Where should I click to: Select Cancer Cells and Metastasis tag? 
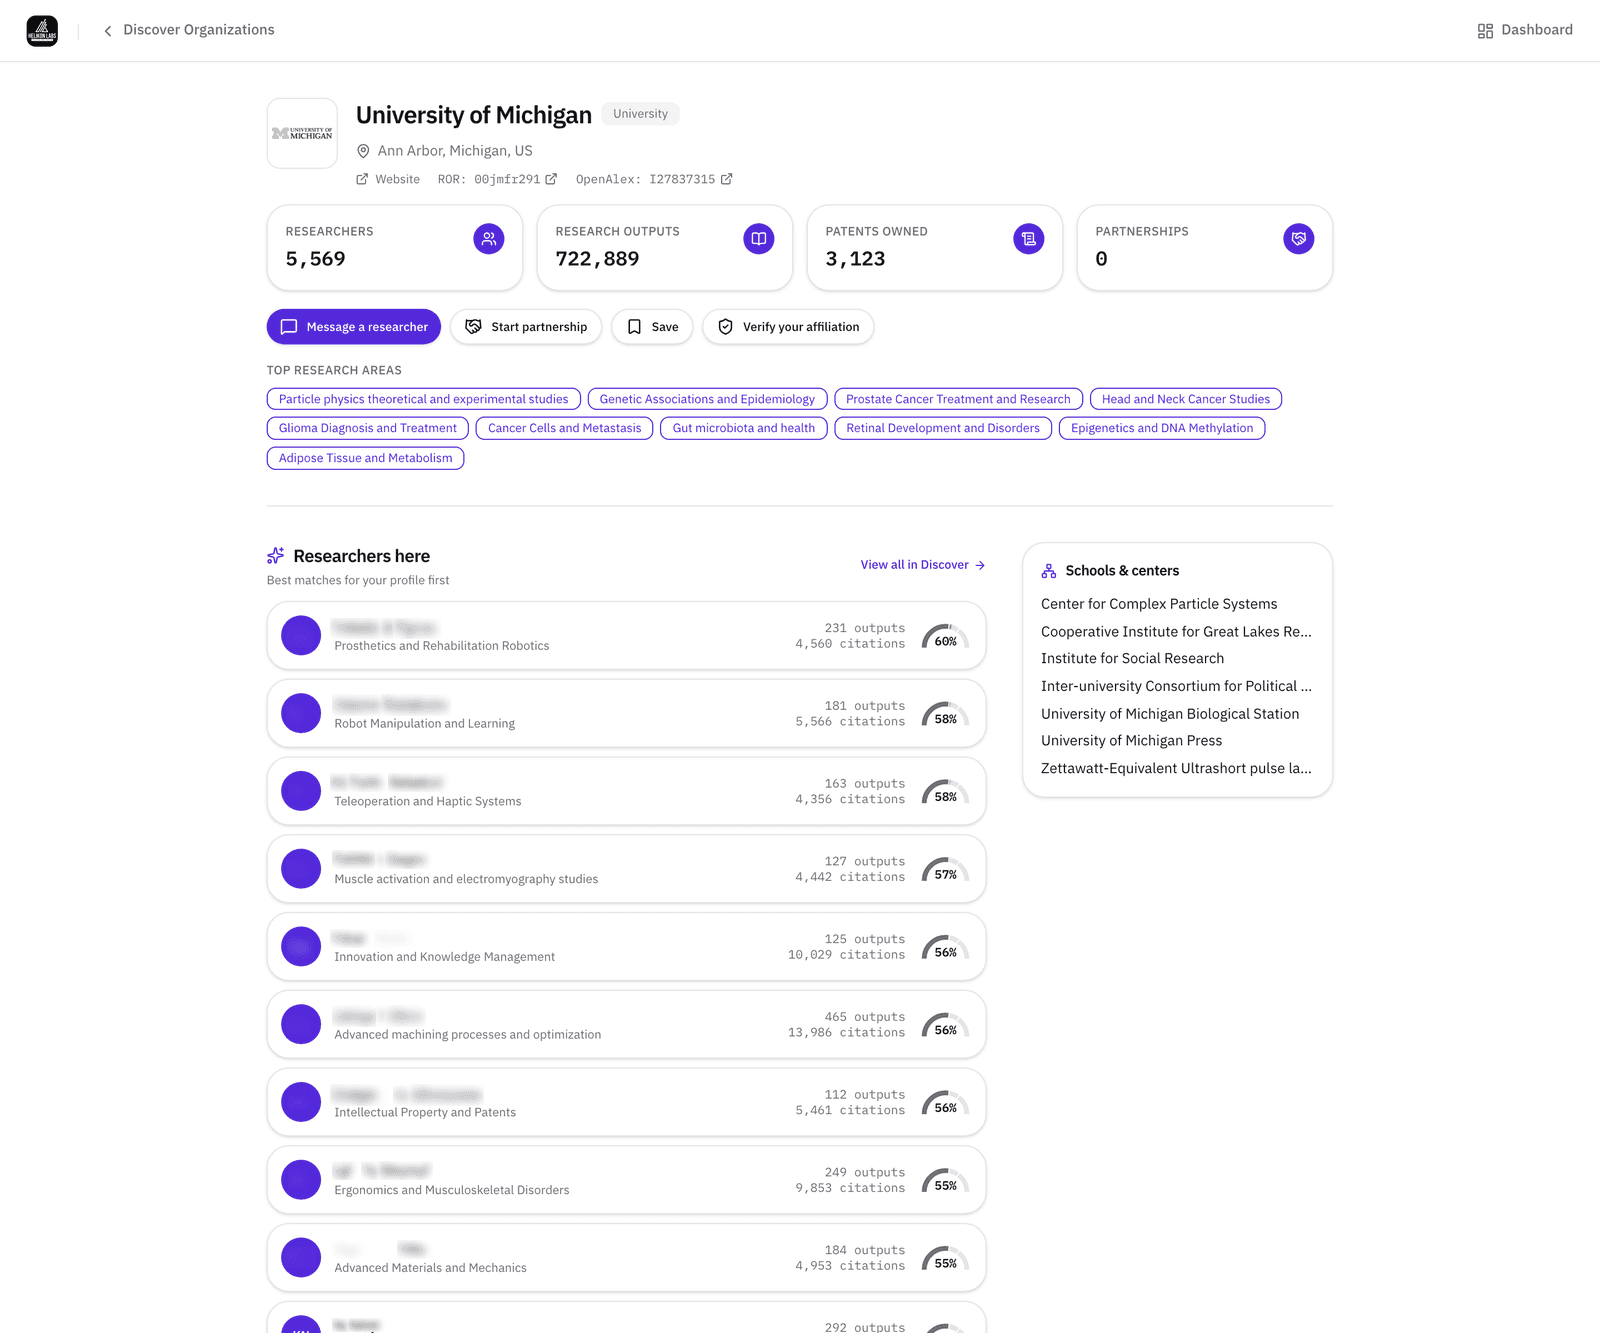pyautogui.click(x=565, y=428)
